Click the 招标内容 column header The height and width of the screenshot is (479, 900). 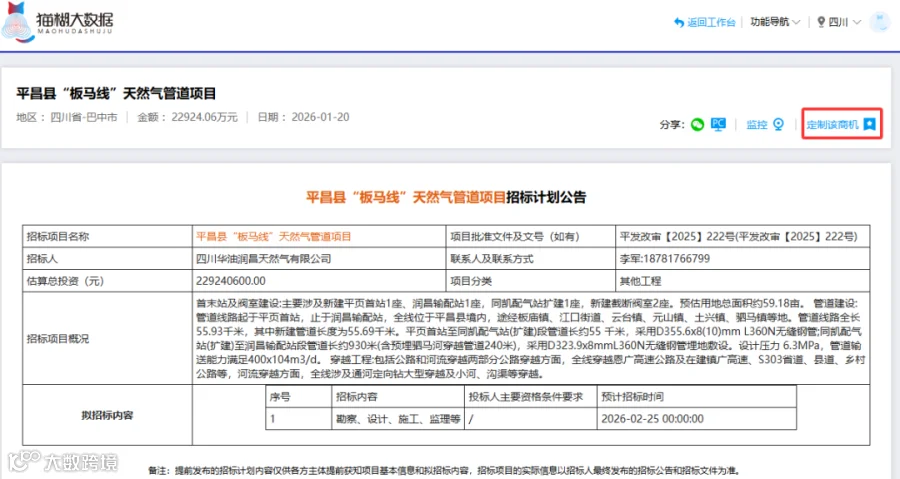point(357,396)
